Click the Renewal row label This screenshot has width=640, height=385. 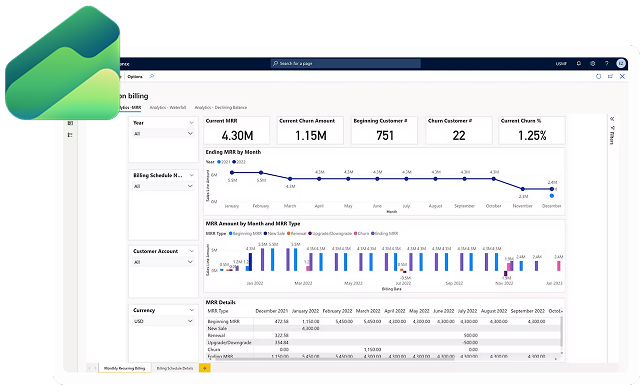(x=216, y=335)
